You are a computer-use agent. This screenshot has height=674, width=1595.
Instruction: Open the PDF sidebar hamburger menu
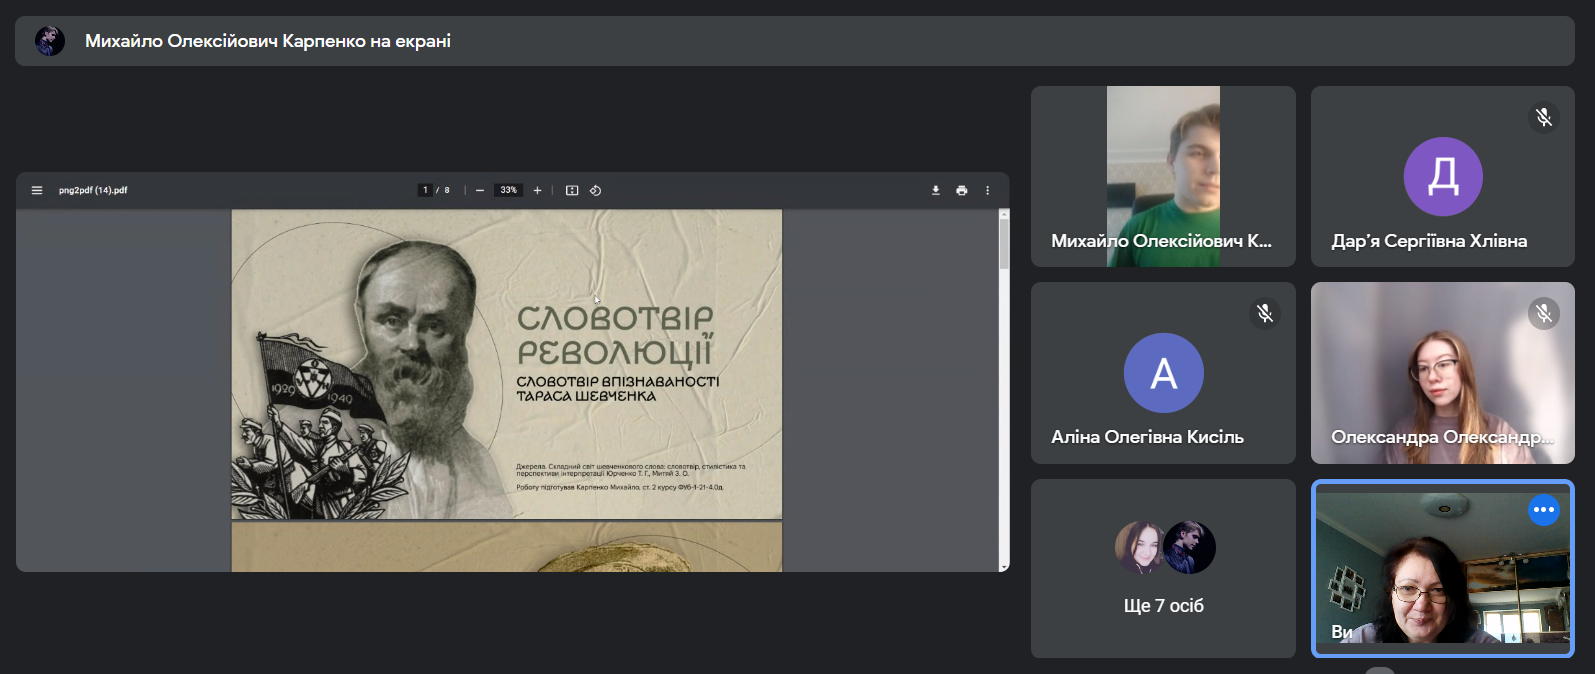point(37,190)
